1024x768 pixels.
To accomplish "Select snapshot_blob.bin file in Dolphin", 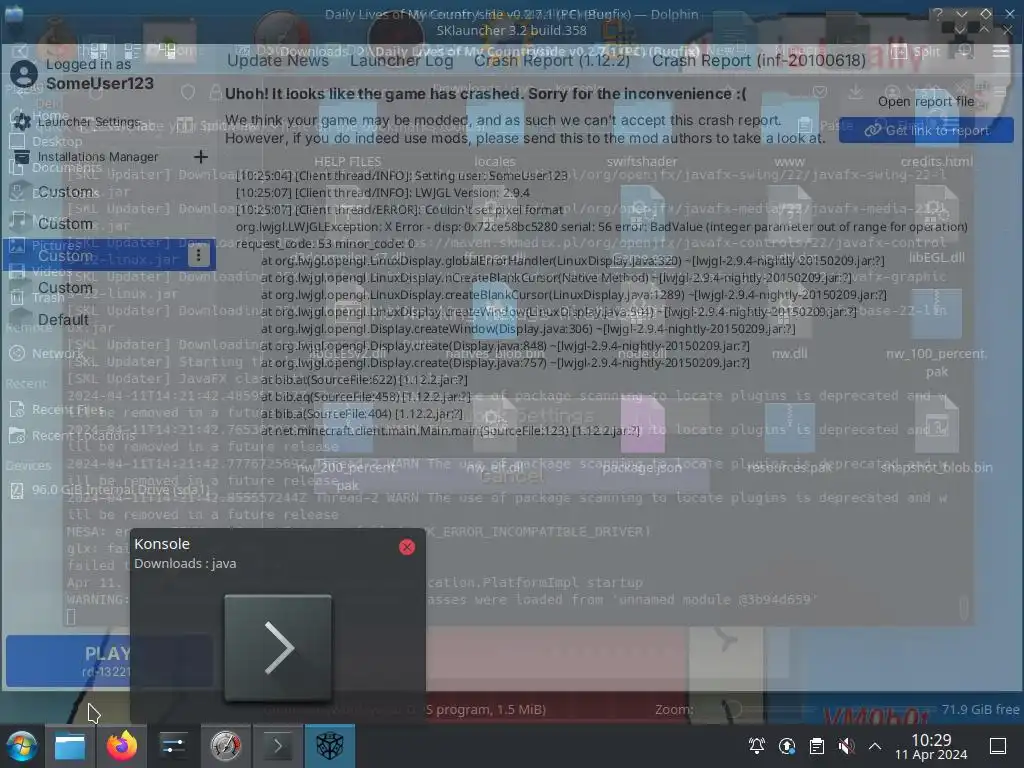I will pos(936,436).
